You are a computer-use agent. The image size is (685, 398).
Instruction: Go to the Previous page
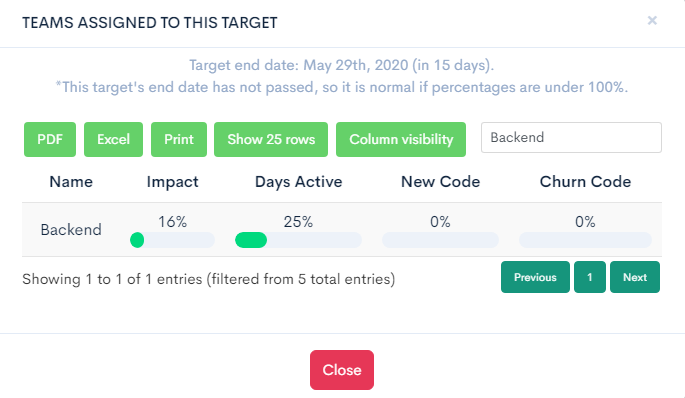pos(535,277)
